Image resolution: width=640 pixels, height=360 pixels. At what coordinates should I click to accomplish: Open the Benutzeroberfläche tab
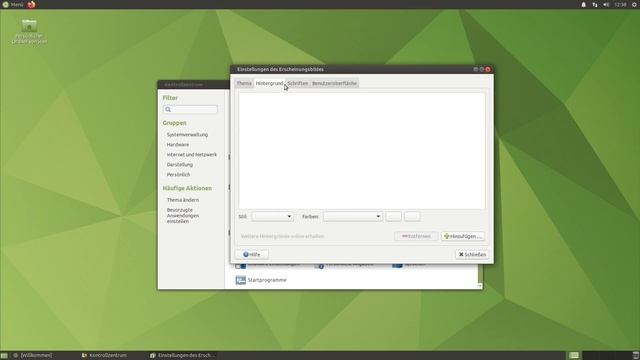click(x=334, y=83)
